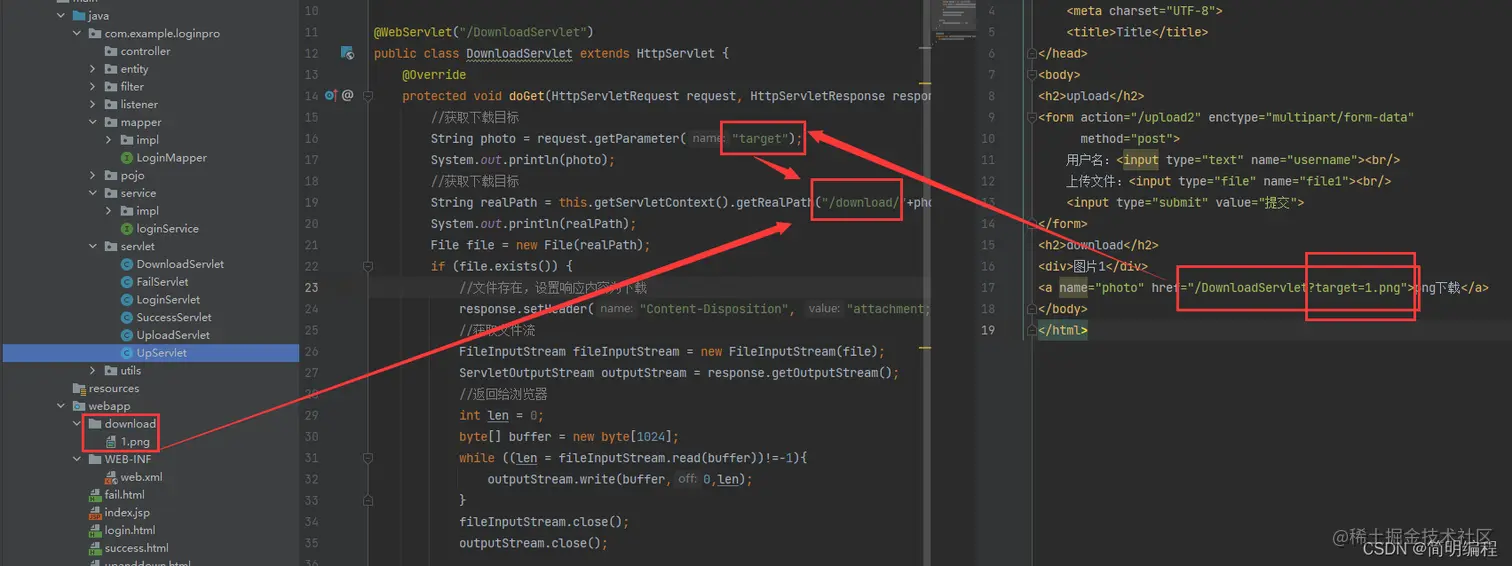The height and width of the screenshot is (566, 1512).
Task: Click the file1 file input tag line
Action: [x=1229, y=181]
